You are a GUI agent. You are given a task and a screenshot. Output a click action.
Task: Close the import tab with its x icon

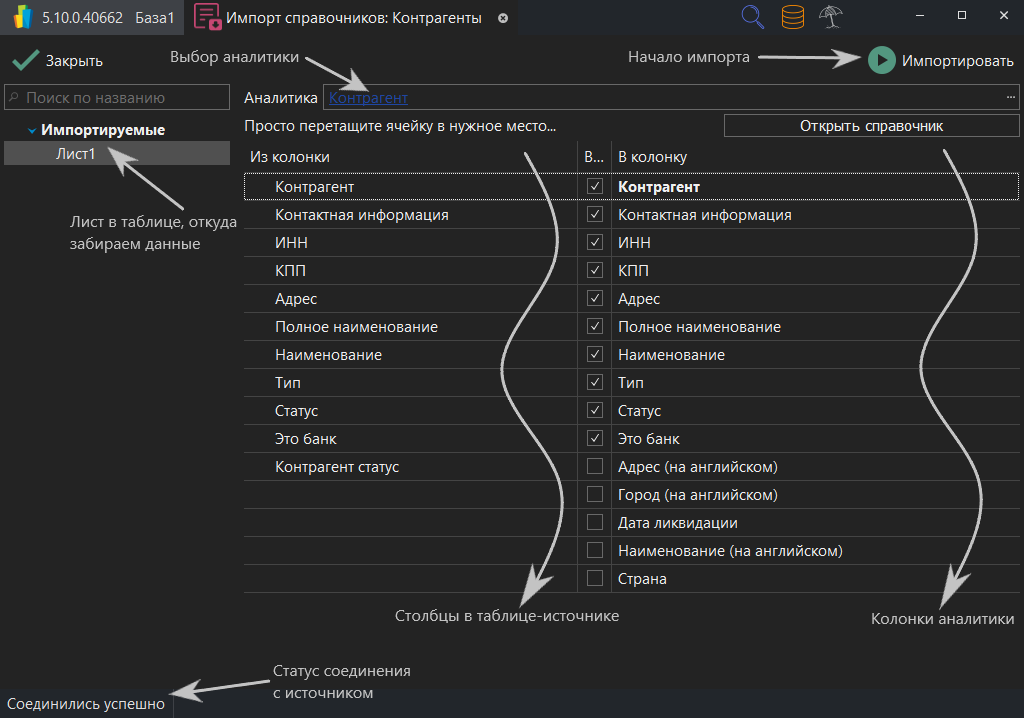coord(502,17)
